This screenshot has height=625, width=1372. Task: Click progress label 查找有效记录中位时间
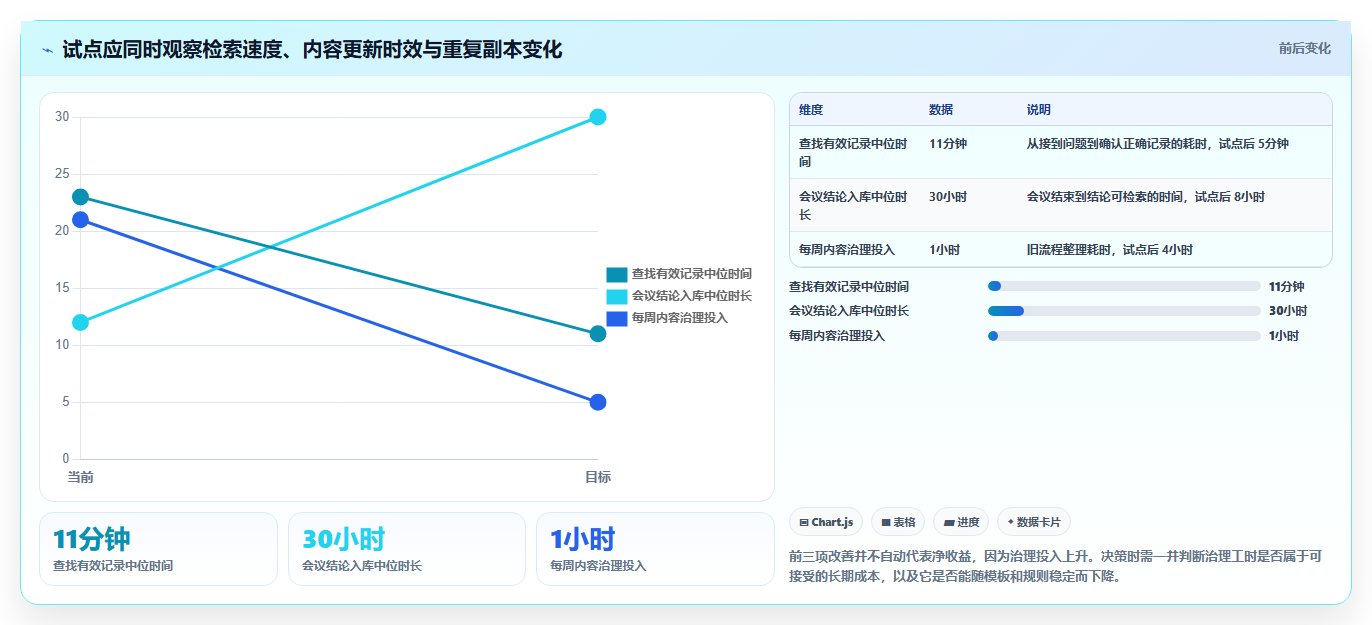[x=849, y=287]
